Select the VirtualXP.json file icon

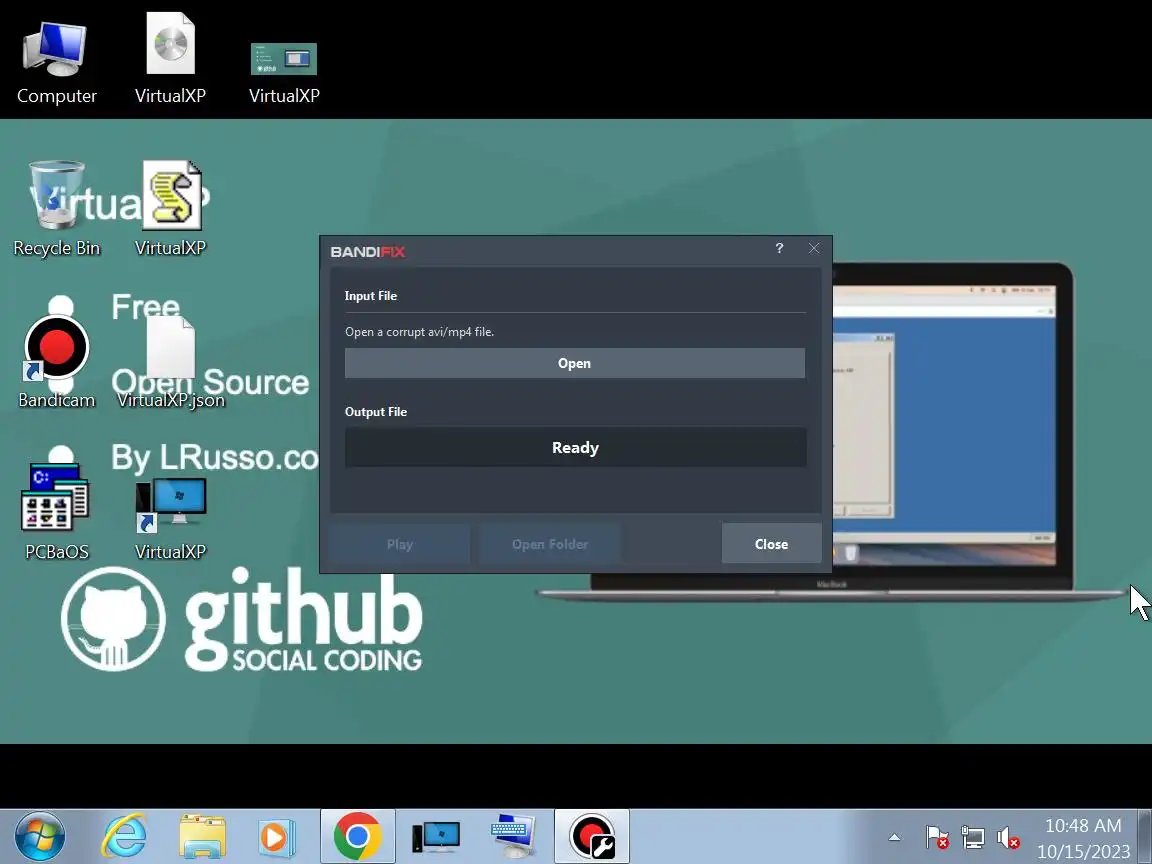pyautogui.click(x=170, y=363)
